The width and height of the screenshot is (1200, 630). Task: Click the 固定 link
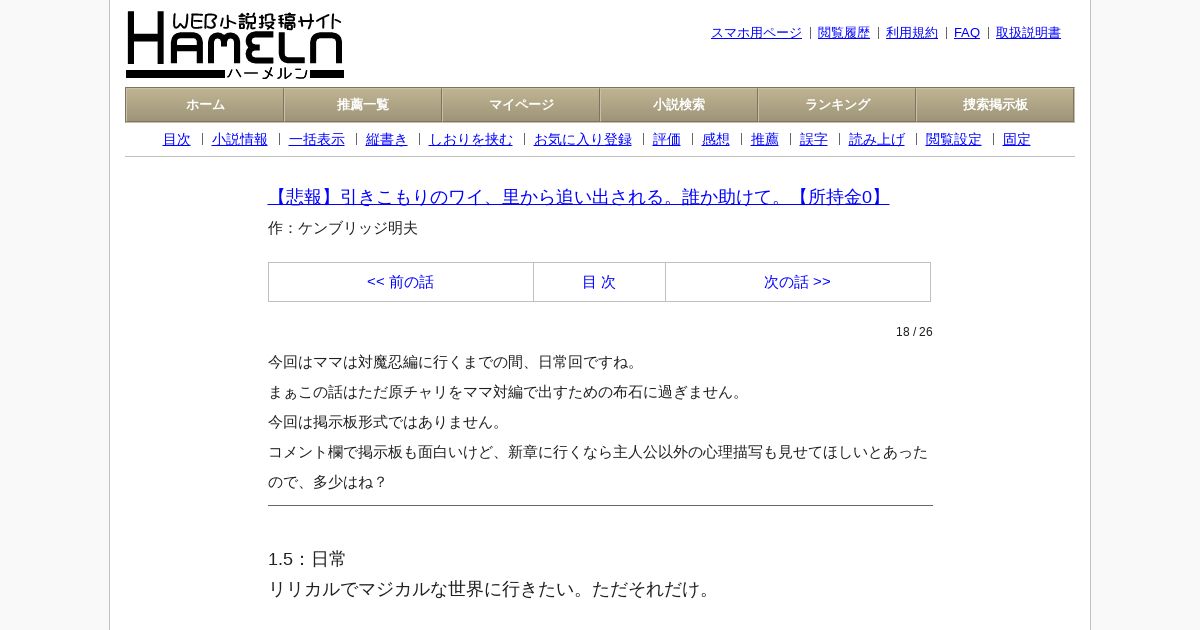click(1017, 139)
